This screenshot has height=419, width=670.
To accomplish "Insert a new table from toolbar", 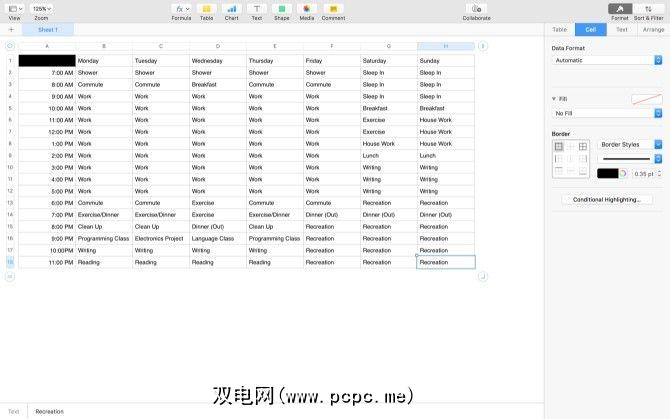I will [x=206, y=9].
